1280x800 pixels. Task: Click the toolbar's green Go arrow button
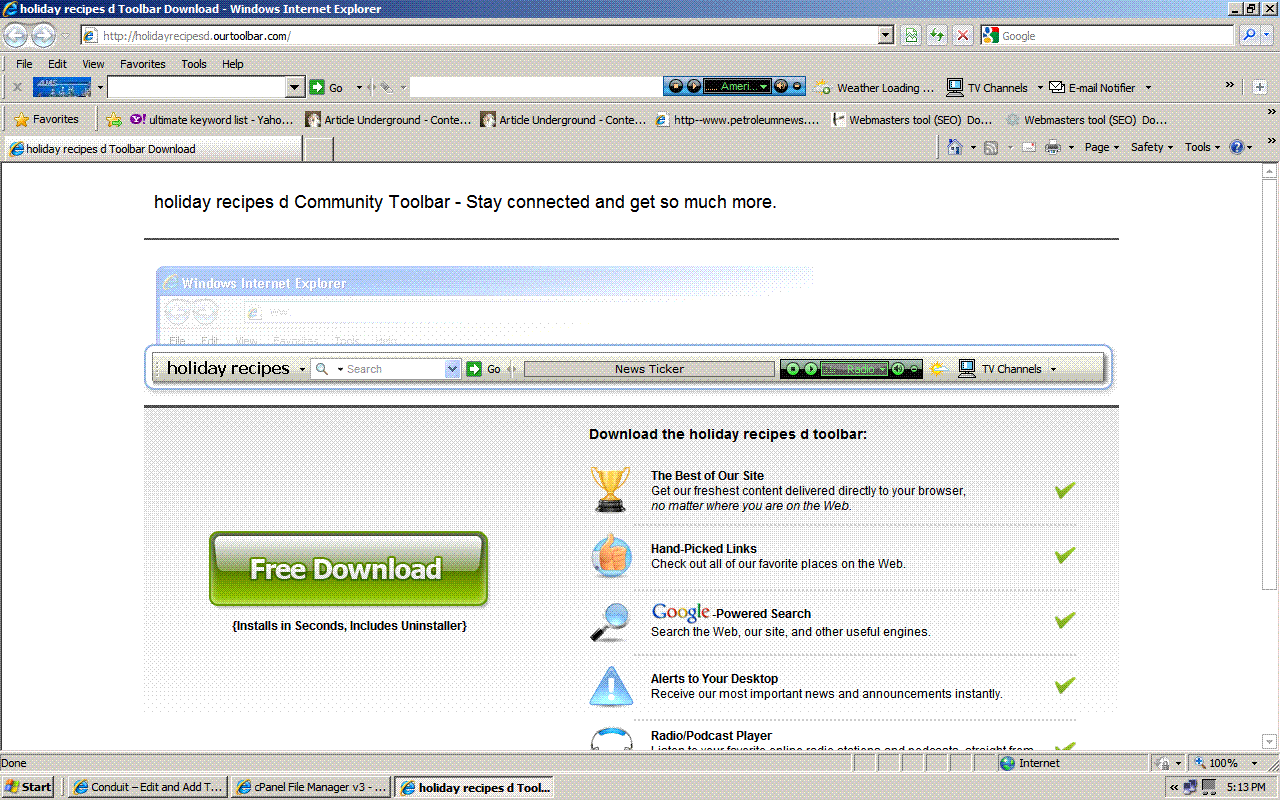point(317,87)
